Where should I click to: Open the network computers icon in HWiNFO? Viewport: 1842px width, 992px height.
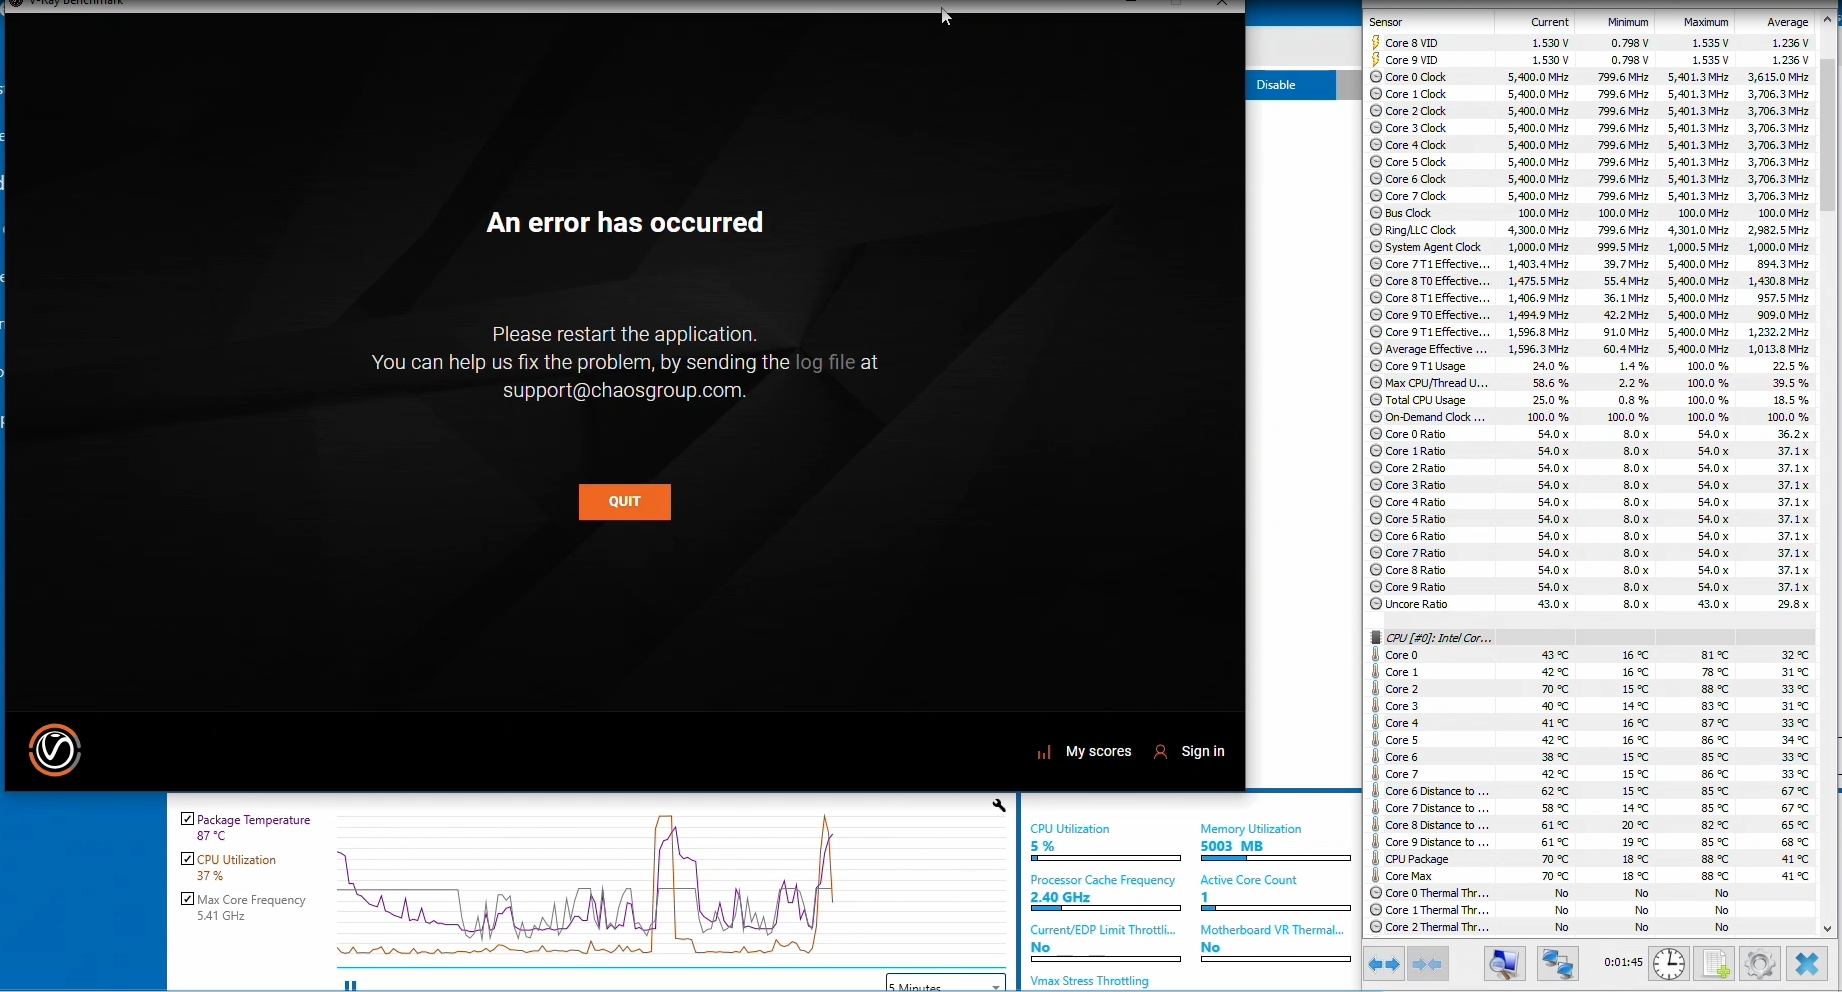pyautogui.click(x=1557, y=965)
